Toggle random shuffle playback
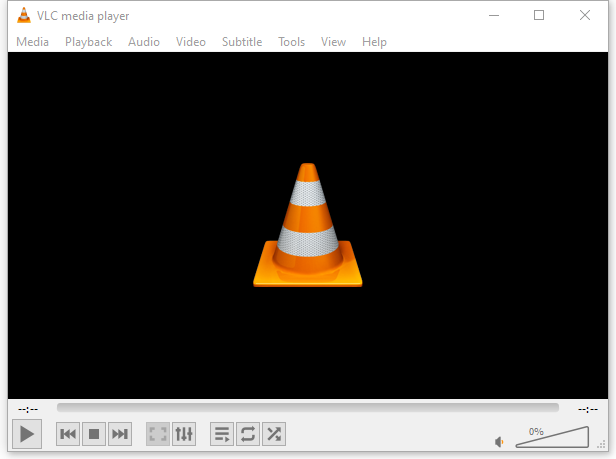Image resolution: width=616 pixels, height=459 pixels. point(274,434)
